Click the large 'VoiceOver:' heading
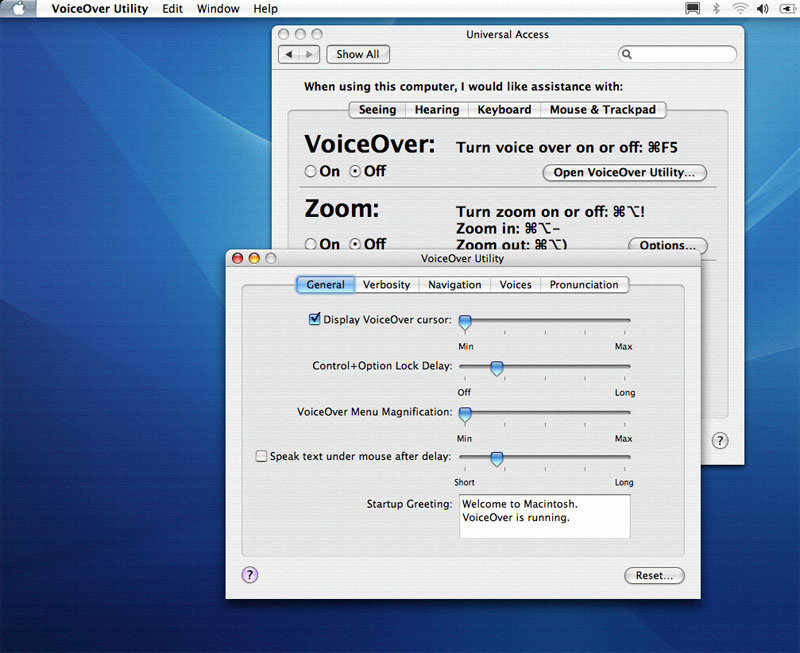Screen dimensions: 800x653 (x=370, y=144)
